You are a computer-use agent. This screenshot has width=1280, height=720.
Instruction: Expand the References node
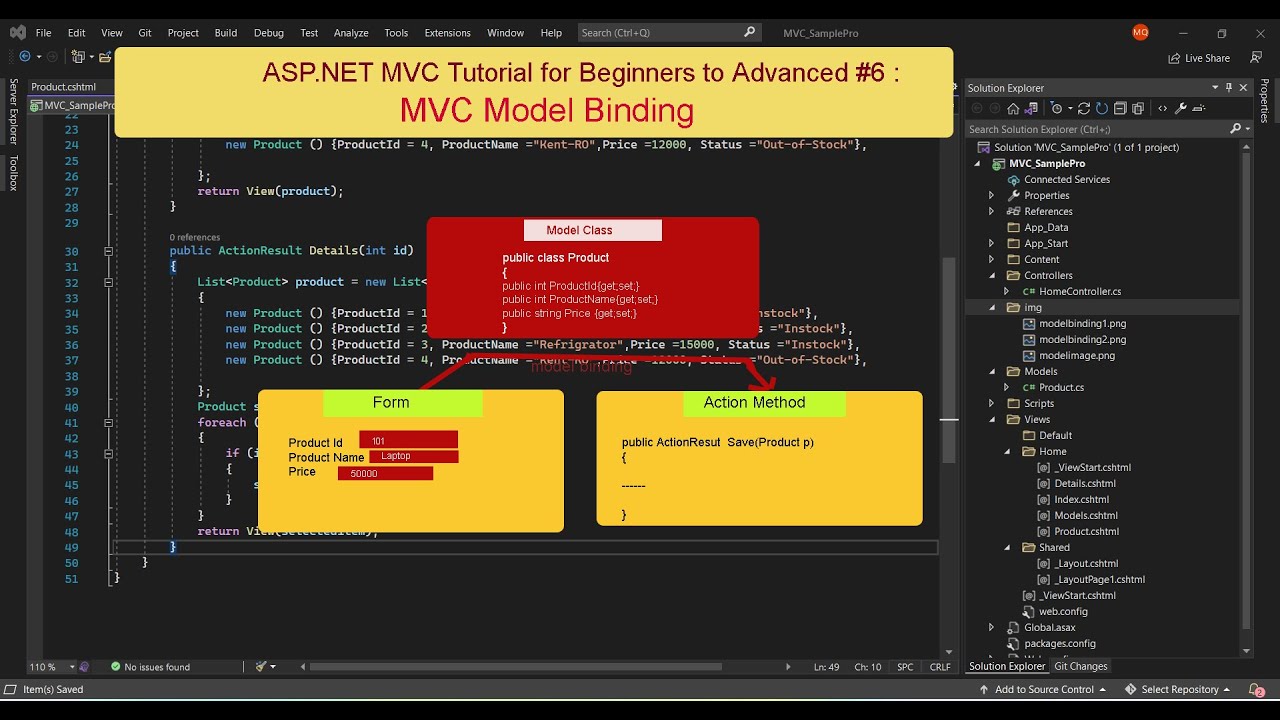991,211
